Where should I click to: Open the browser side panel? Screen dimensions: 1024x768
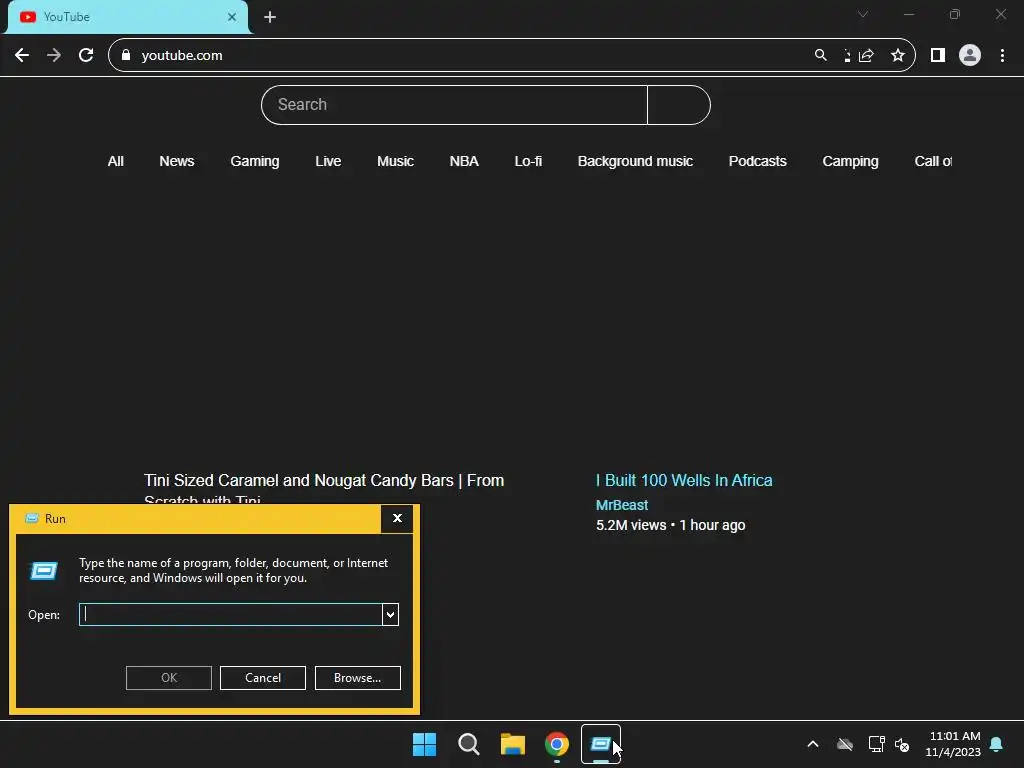(x=938, y=56)
